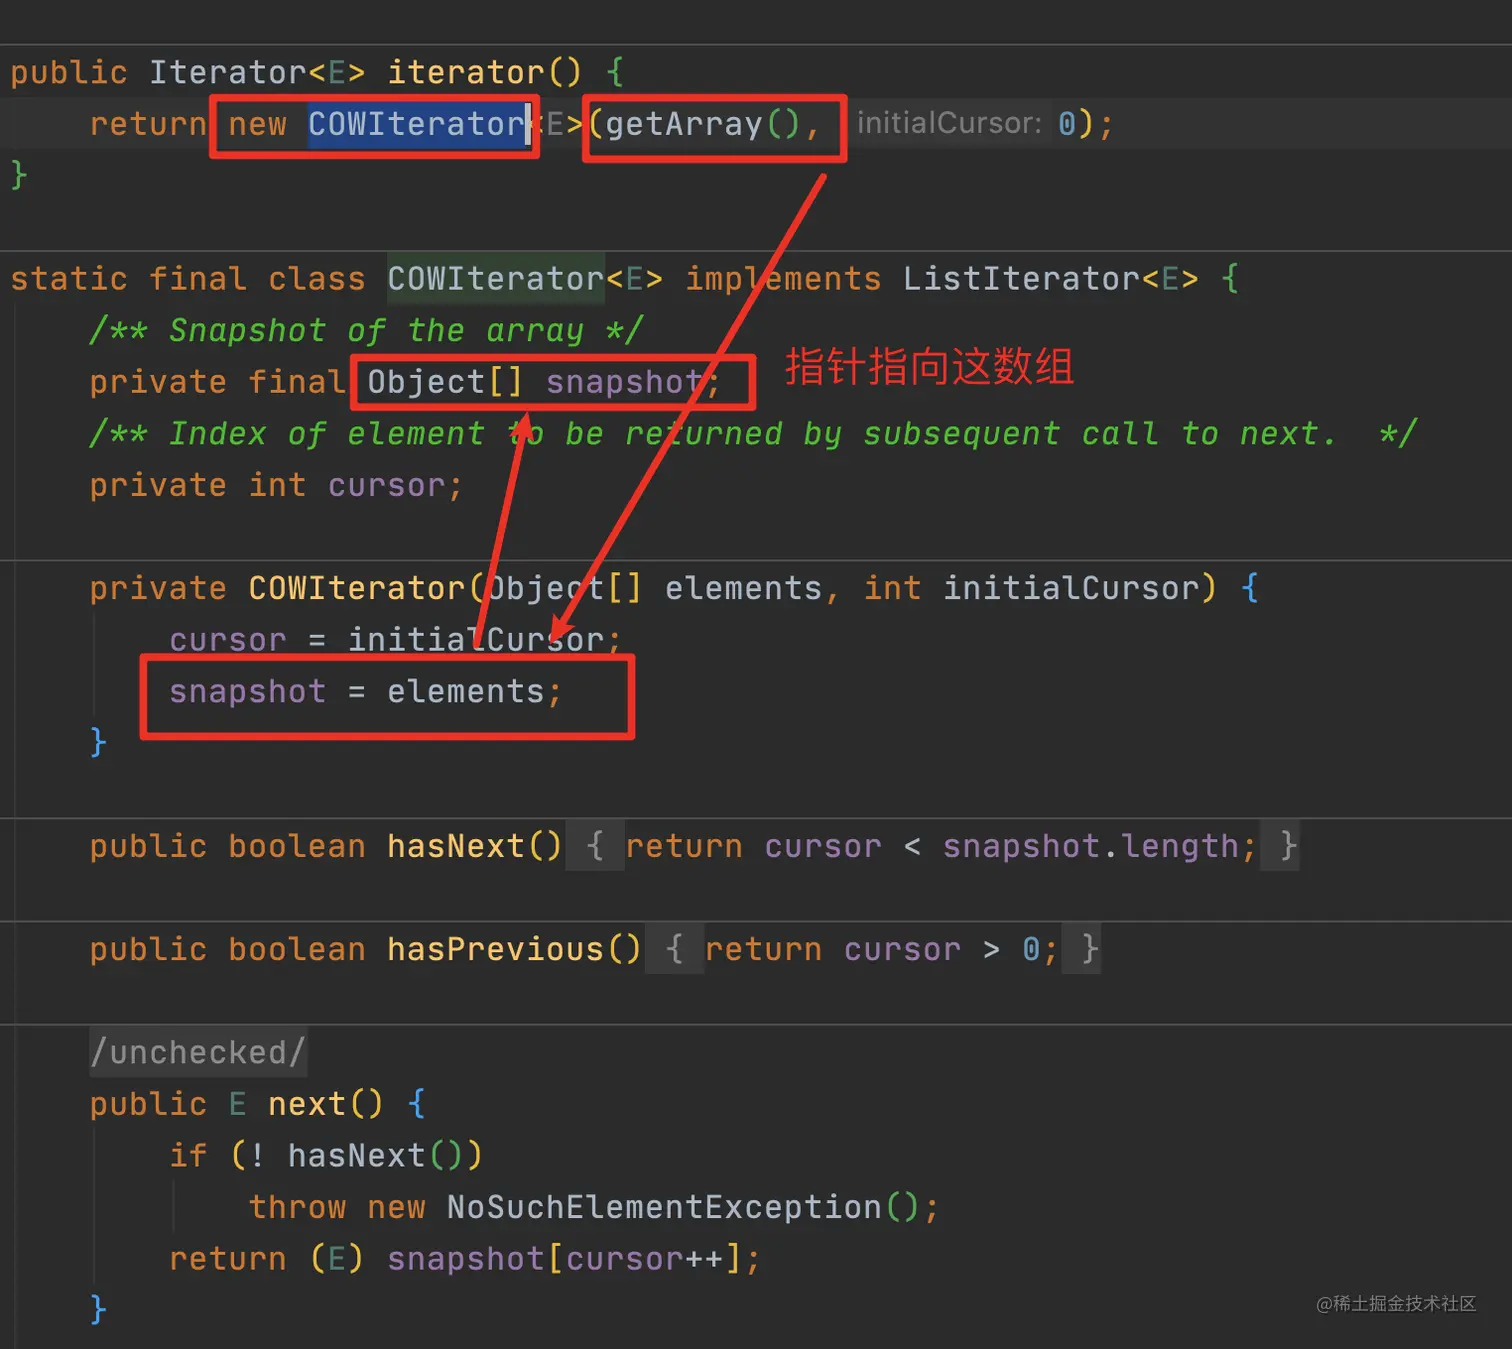This screenshot has width=1512, height=1349.
Task: Click the getArray() method call
Action: click(702, 124)
